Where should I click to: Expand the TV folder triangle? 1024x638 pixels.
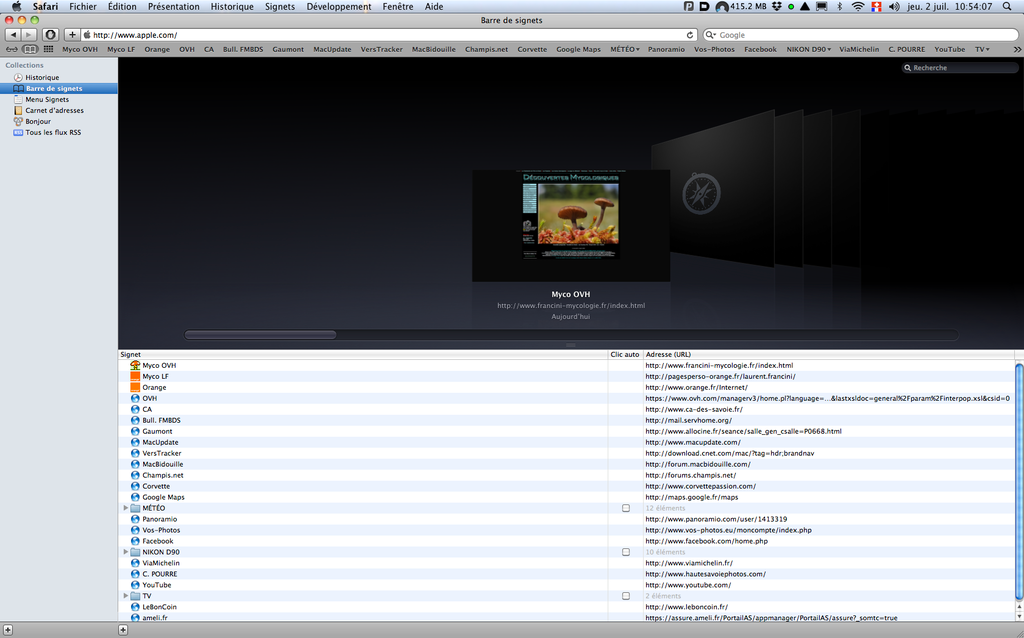pyautogui.click(x=125, y=596)
